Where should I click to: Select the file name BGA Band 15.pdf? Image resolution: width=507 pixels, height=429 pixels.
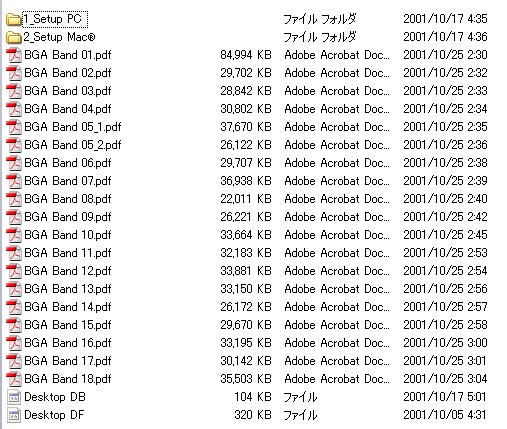[x=68, y=325]
